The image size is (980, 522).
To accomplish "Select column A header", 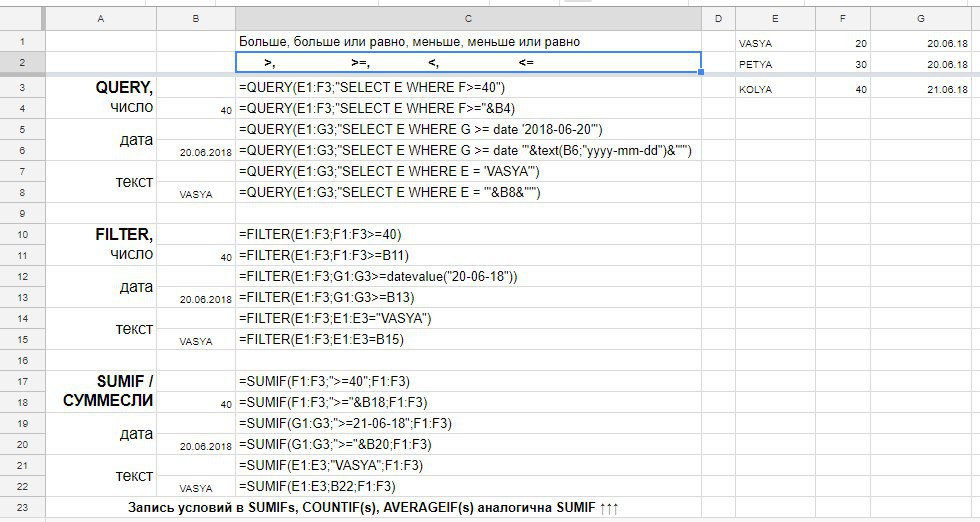I will 101,19.
